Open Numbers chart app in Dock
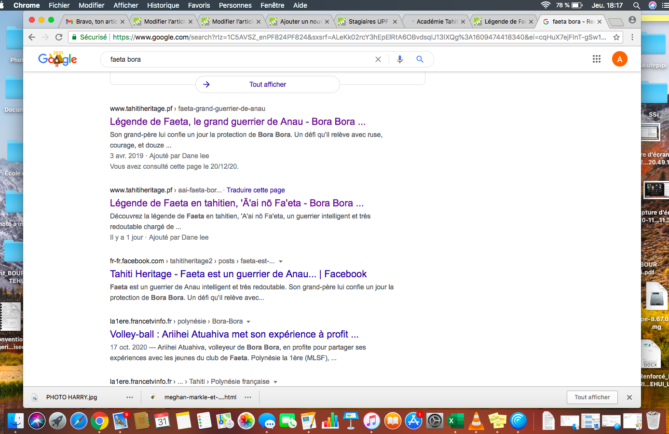The width and height of the screenshot is (669, 434). (x=330, y=421)
